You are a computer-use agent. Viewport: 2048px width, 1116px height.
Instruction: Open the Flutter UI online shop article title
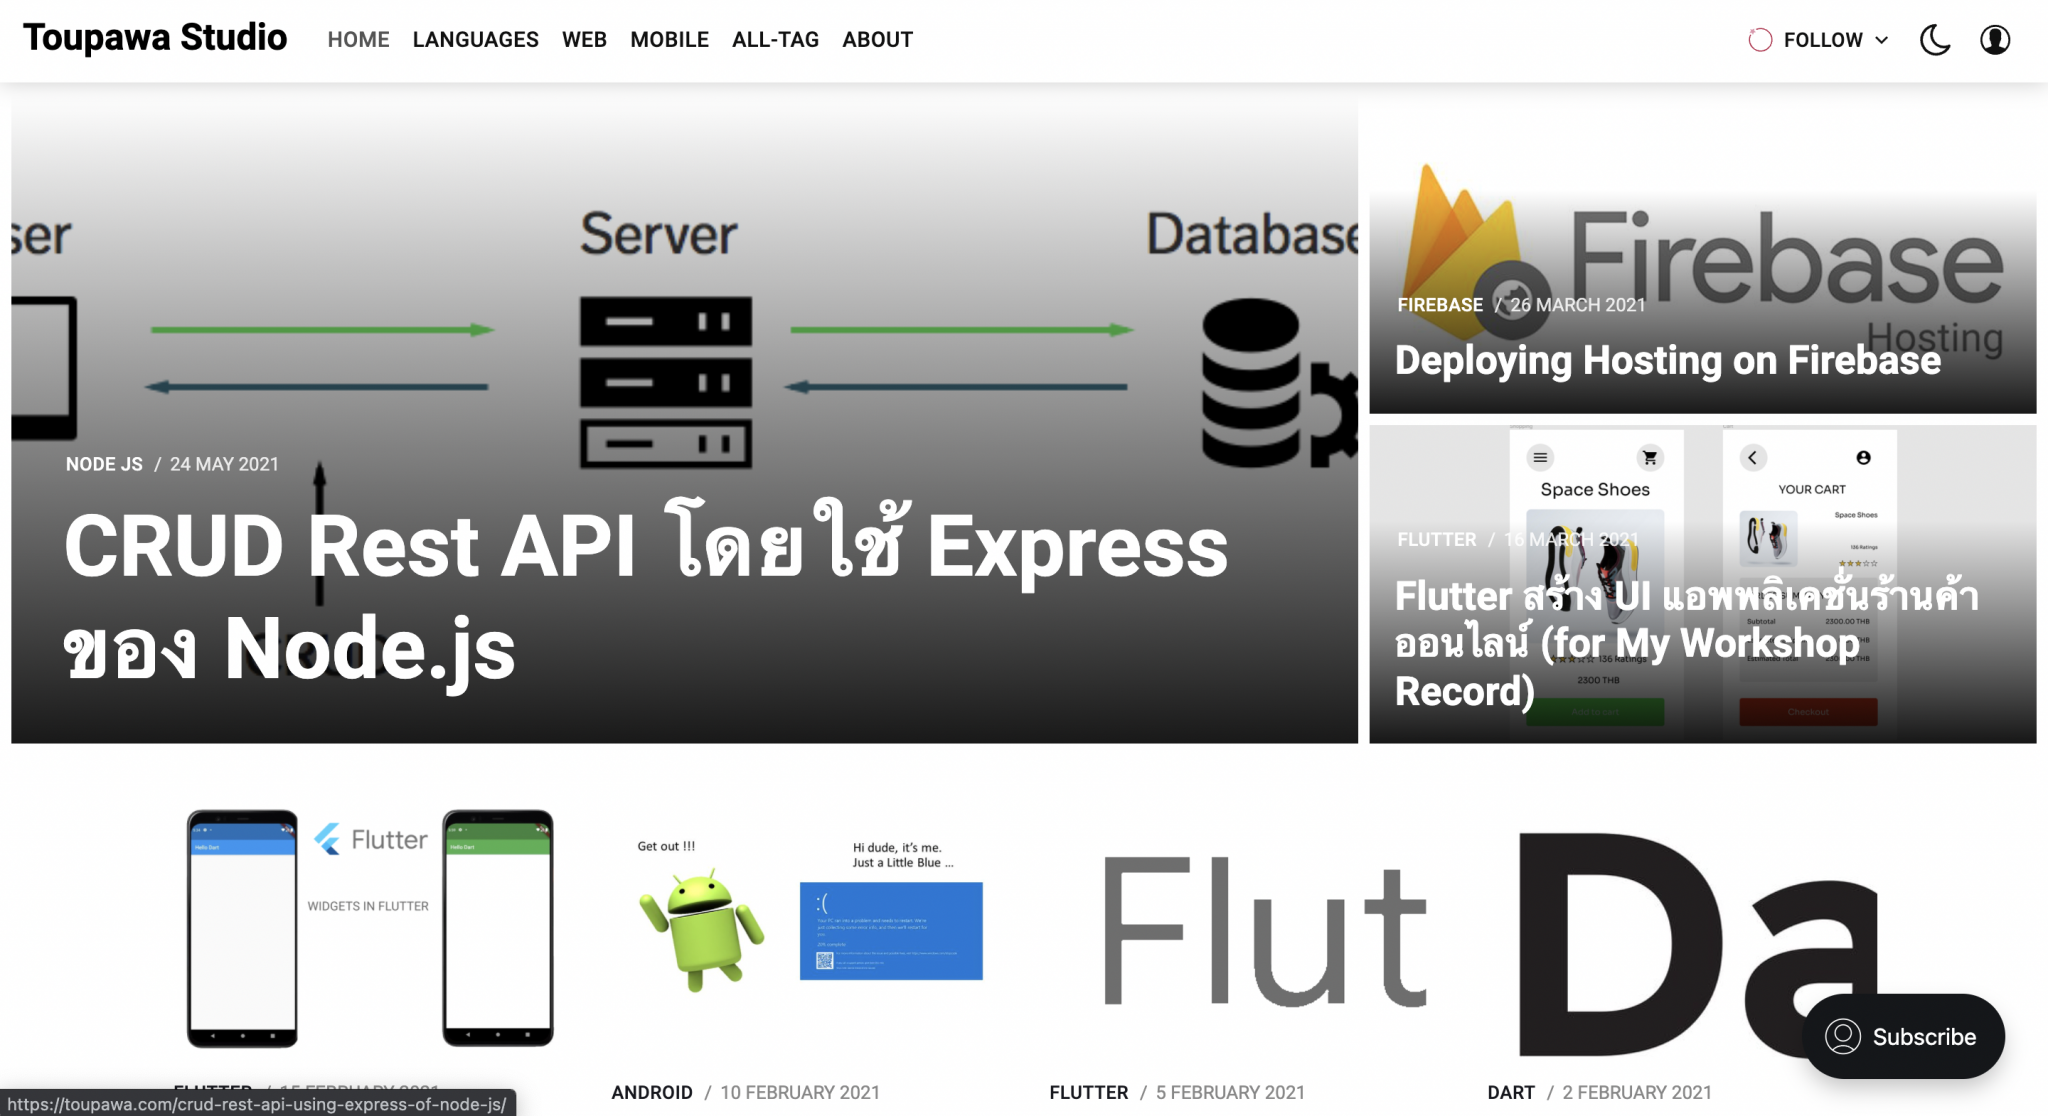click(x=1686, y=643)
